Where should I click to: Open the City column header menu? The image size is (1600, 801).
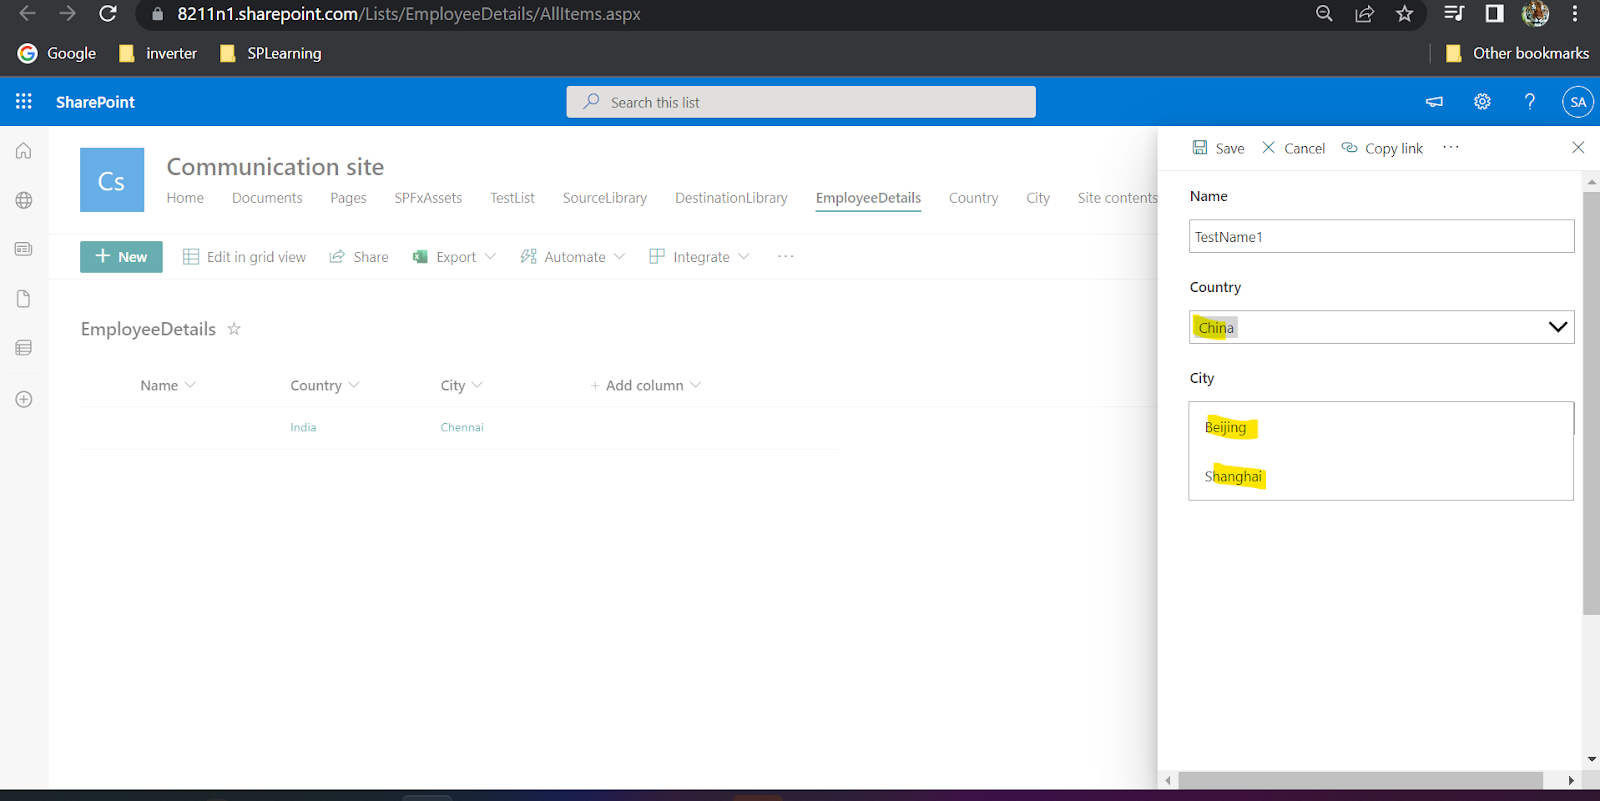point(462,385)
